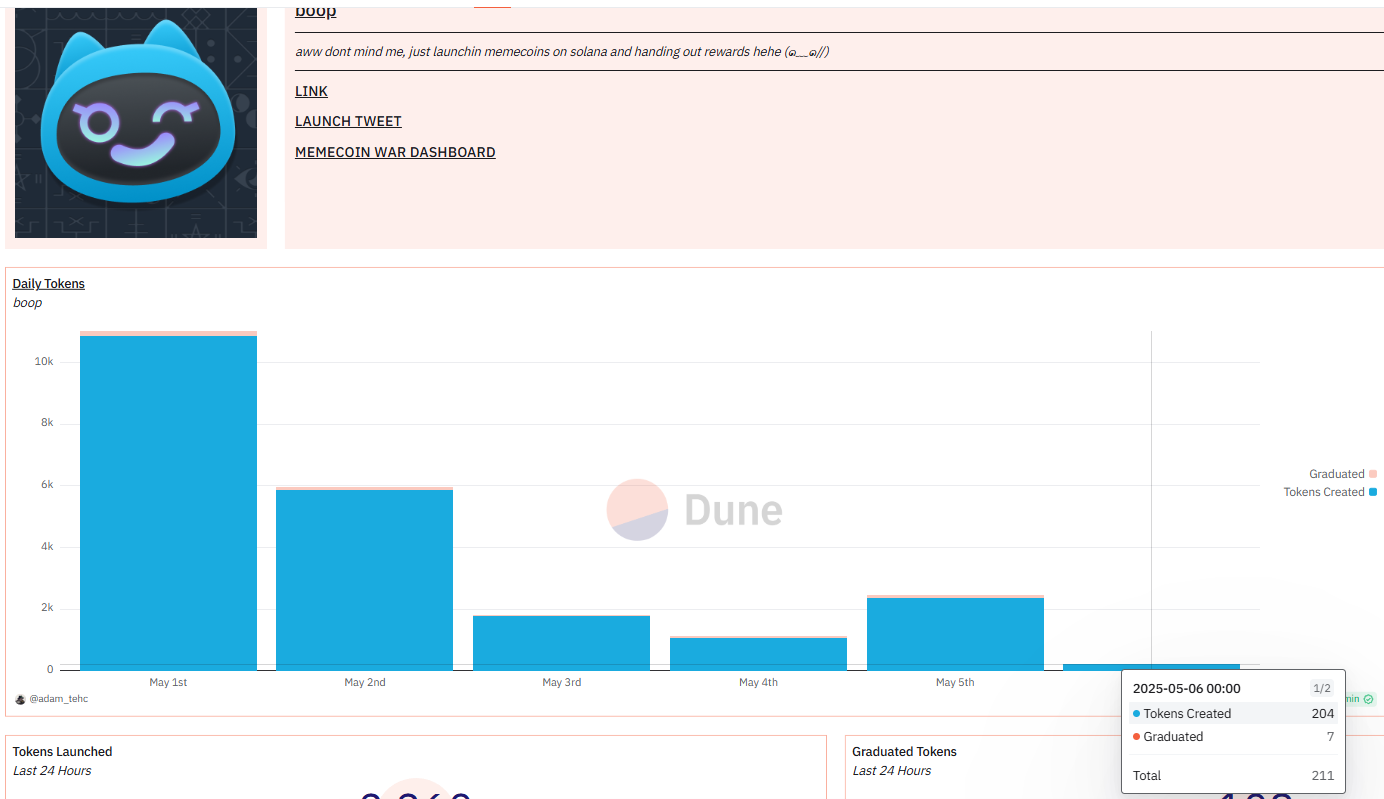Click the 1/2 tooltip page indicator
The image size is (1384, 799).
click(1321, 688)
